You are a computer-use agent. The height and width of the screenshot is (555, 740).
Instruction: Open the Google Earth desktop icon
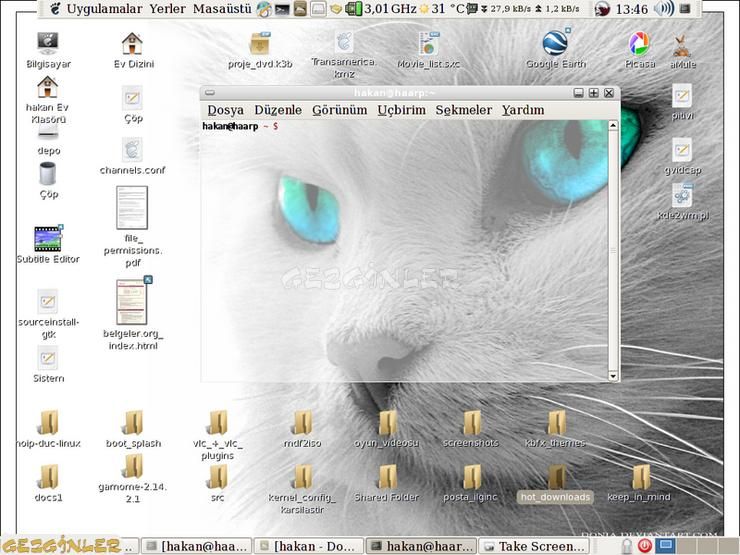pyautogui.click(x=555, y=45)
